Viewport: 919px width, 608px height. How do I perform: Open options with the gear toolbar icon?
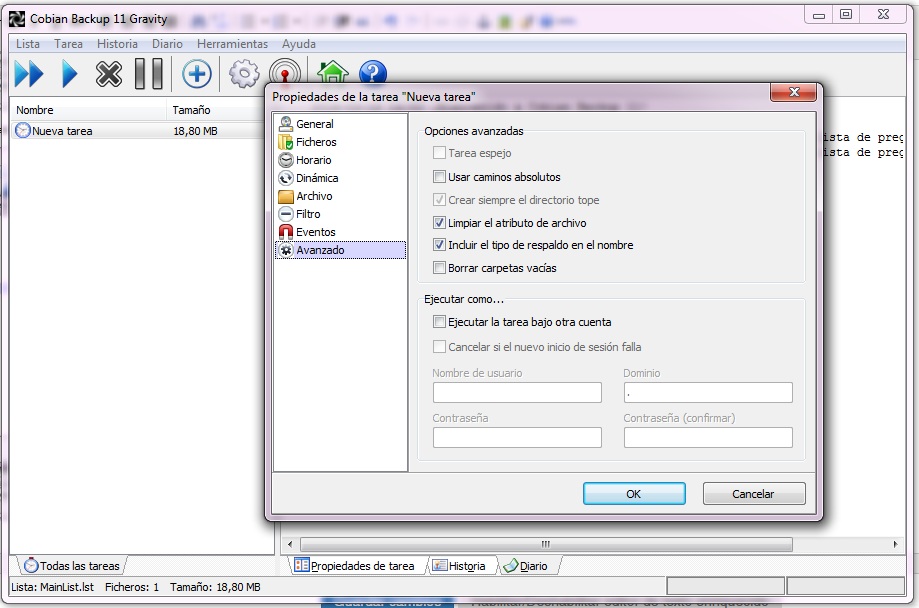(x=244, y=74)
